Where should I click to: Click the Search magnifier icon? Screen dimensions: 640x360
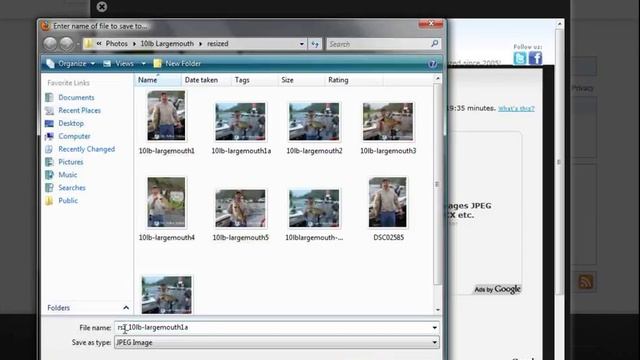coord(434,44)
